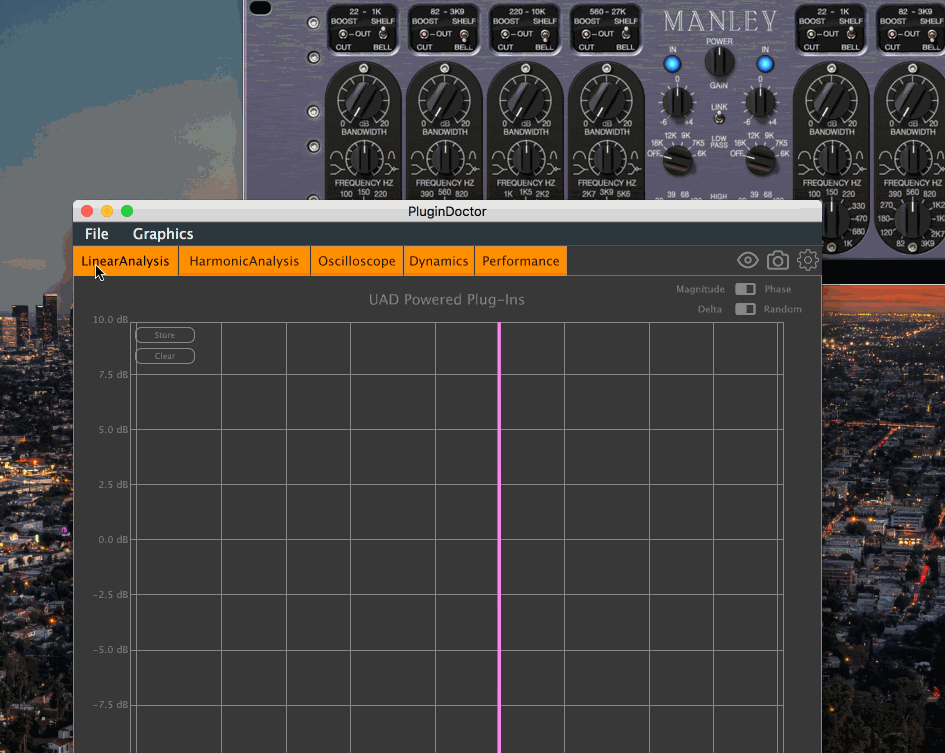Toggle the Delta/Random switch
Viewport: 945px width, 753px height.
coord(745,309)
